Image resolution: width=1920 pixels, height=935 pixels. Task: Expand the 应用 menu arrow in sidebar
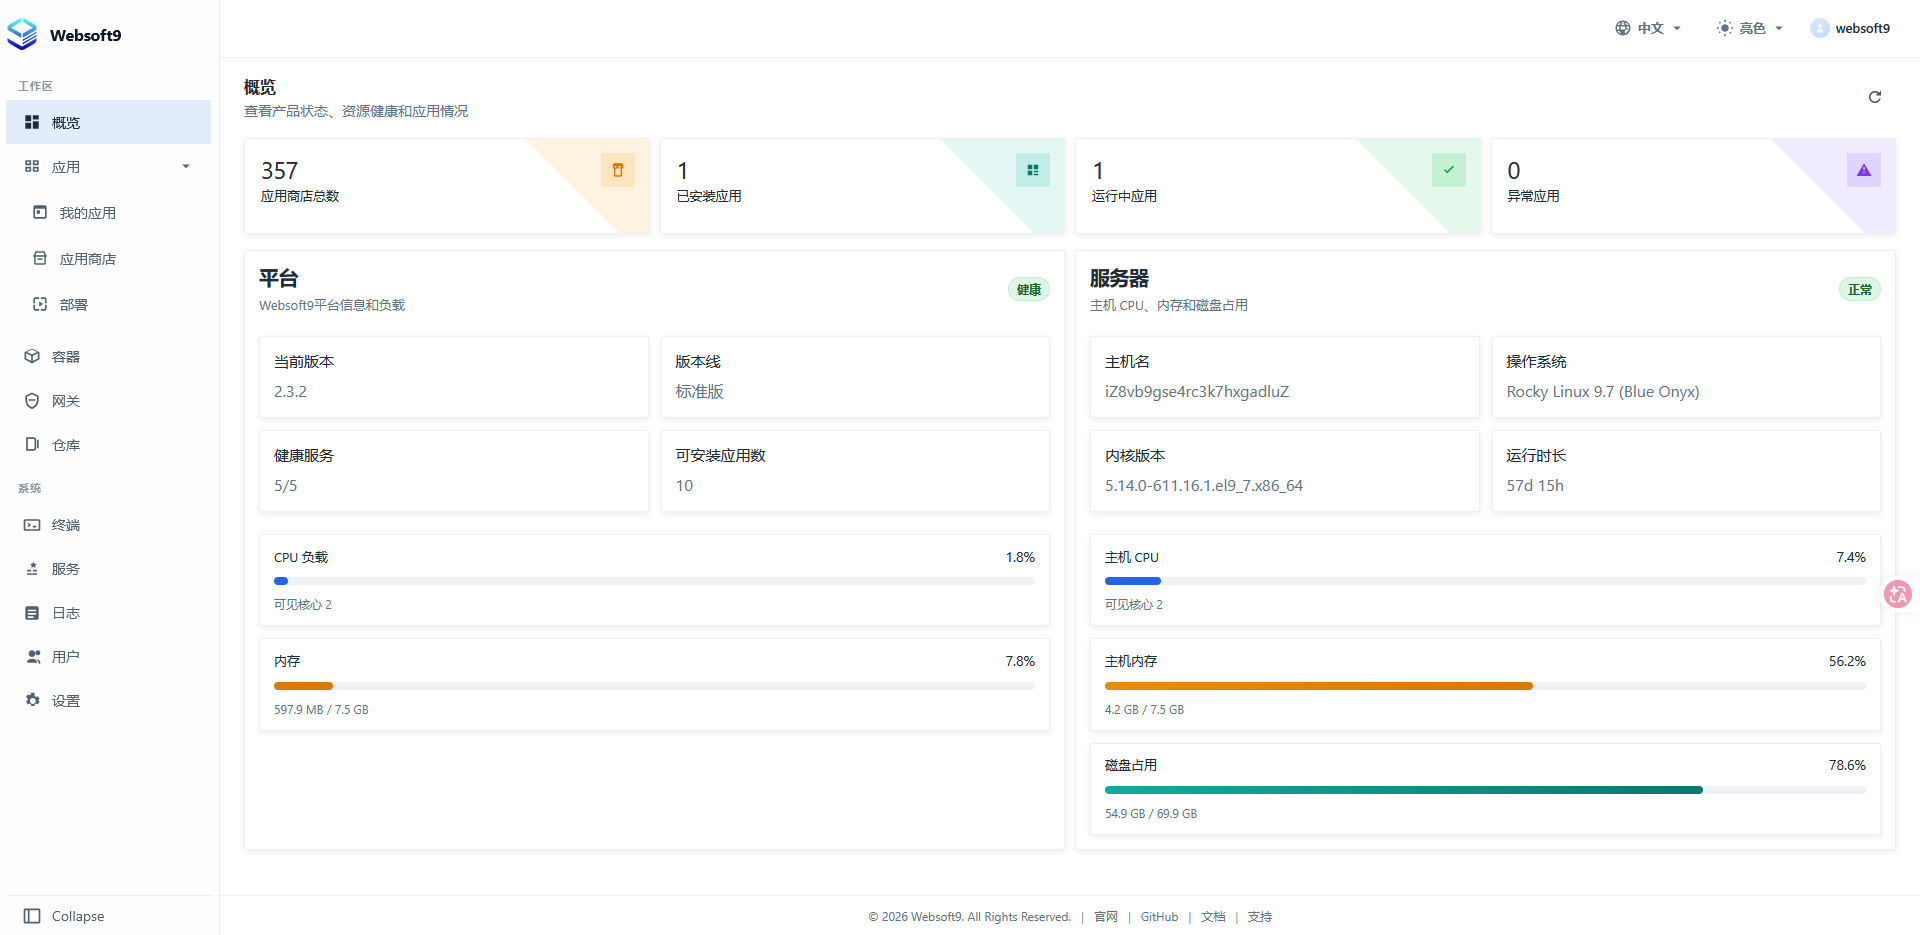click(x=186, y=166)
